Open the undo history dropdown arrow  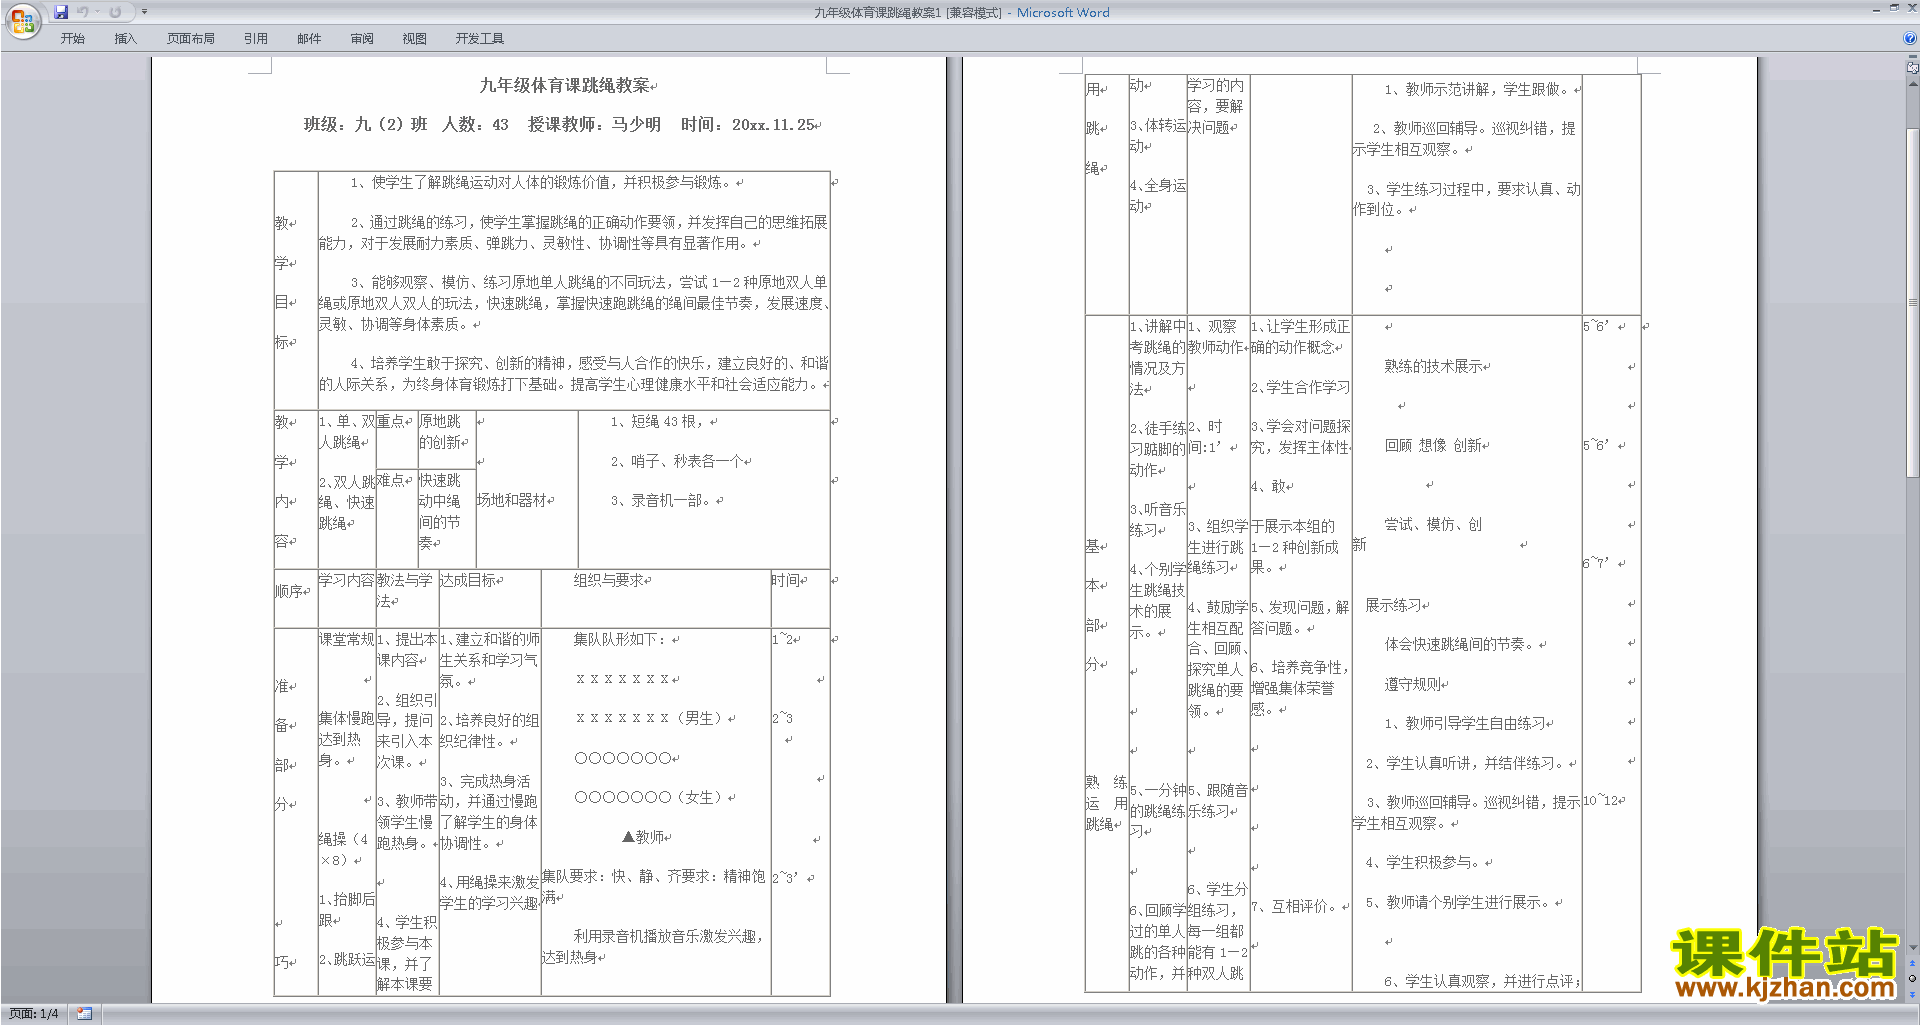[x=97, y=12]
